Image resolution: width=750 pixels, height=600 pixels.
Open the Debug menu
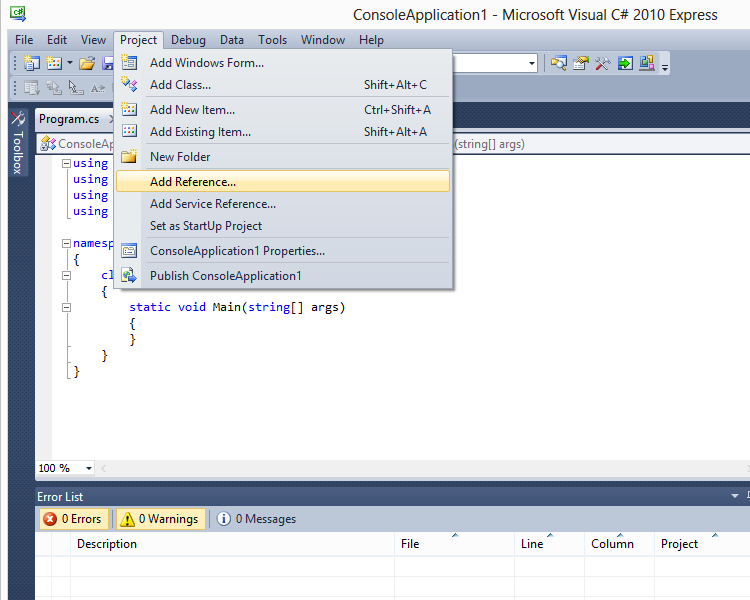click(188, 40)
